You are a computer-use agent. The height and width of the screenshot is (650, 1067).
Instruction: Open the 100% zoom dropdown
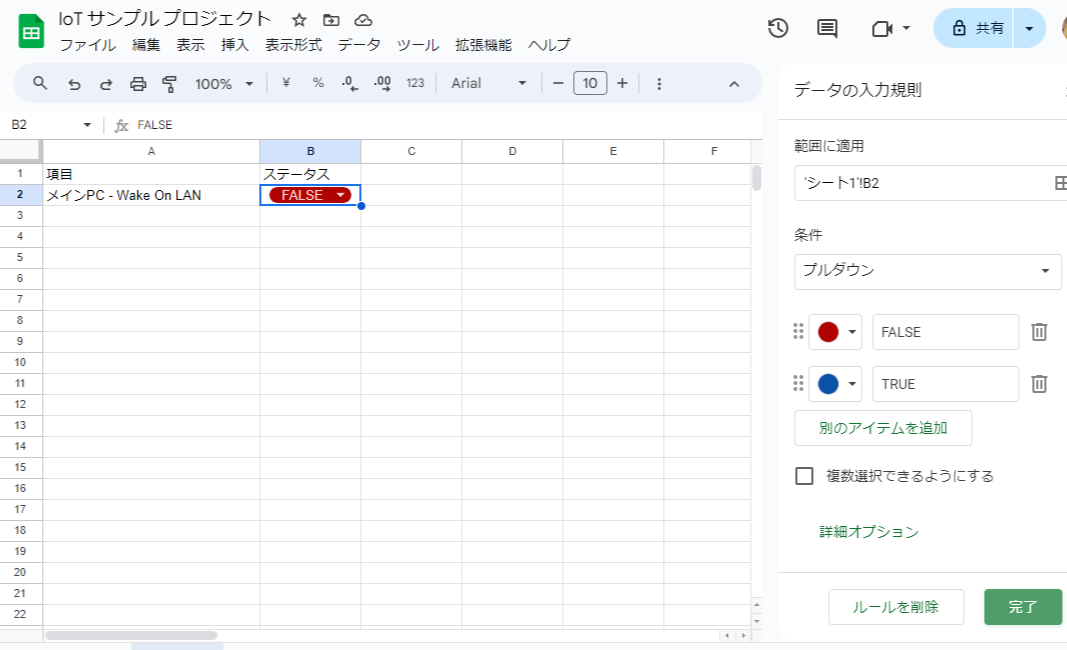click(224, 84)
